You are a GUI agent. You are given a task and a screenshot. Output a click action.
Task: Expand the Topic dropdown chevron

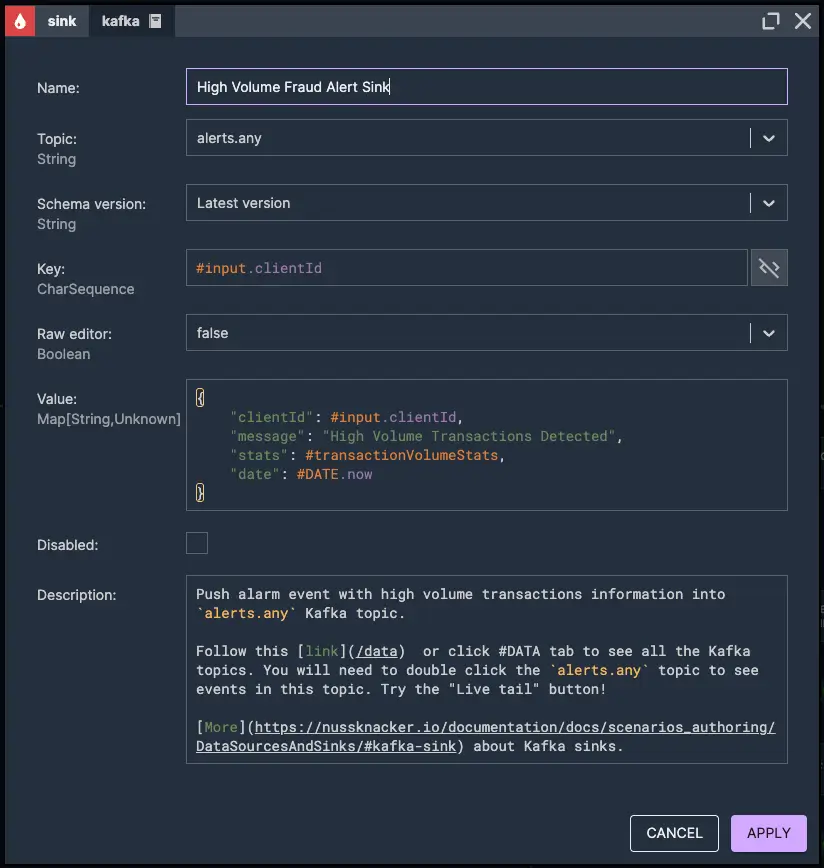click(x=769, y=138)
